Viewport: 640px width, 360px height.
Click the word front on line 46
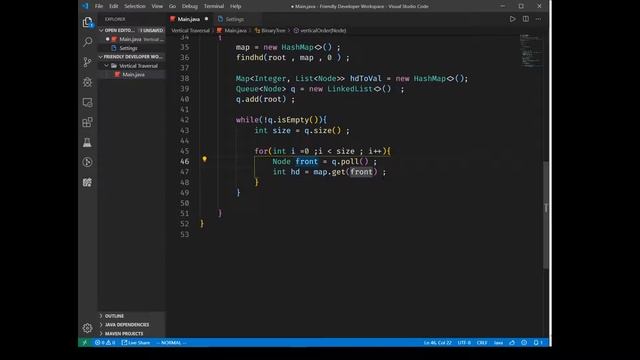click(307, 162)
